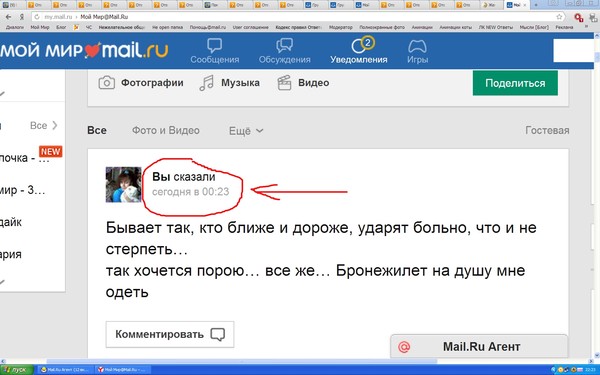Viewport: 600px width, 375px height.
Task: Open Игры gamepad icon
Action: tap(417, 46)
